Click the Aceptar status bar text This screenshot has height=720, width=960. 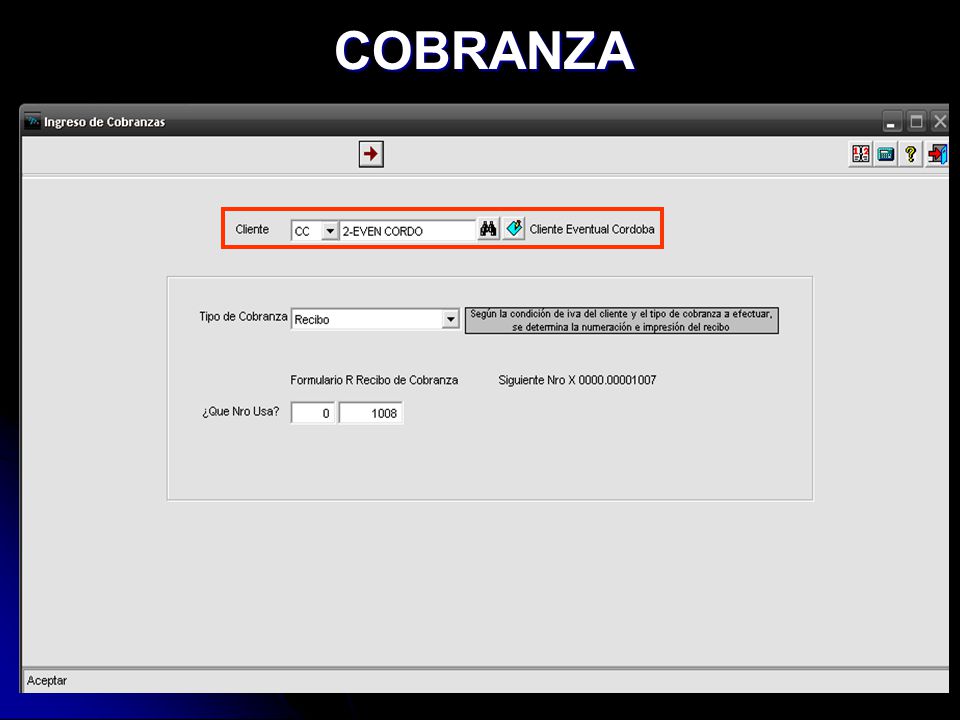pyautogui.click(x=47, y=681)
